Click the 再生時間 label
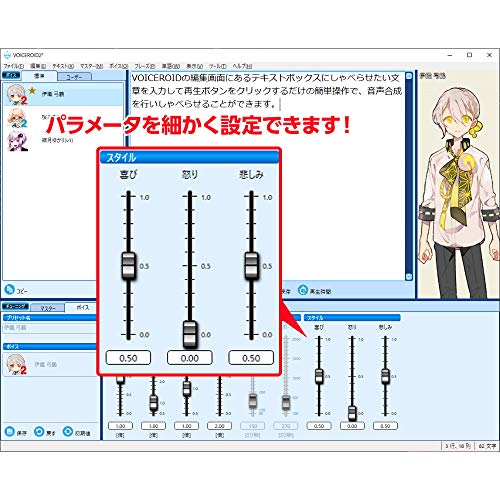The height and width of the screenshot is (500, 500). point(320,291)
